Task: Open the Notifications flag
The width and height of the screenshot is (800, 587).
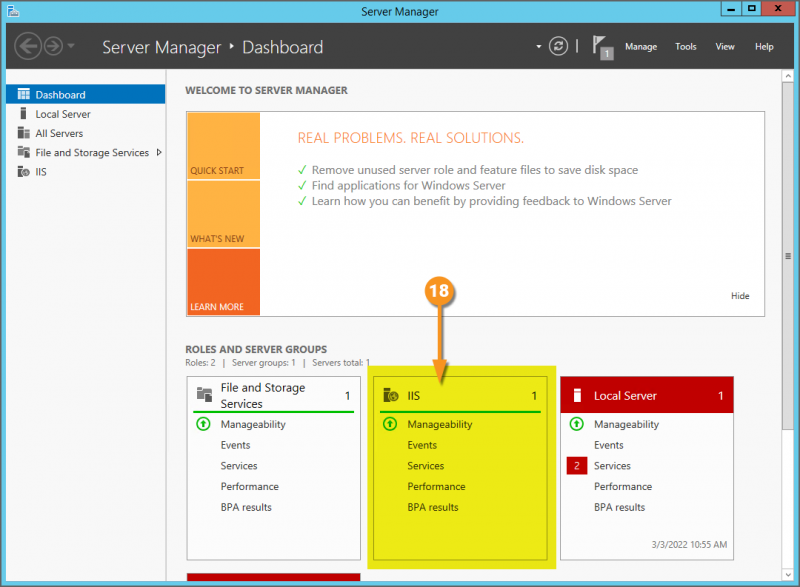Action: pyautogui.click(x=603, y=47)
